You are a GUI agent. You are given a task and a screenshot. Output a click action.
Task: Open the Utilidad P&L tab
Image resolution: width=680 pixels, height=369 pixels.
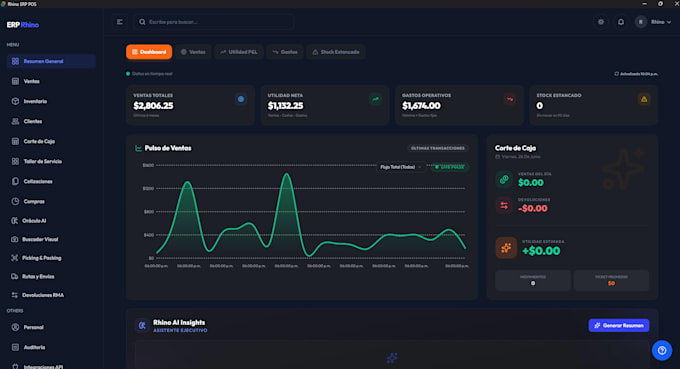[x=239, y=52]
